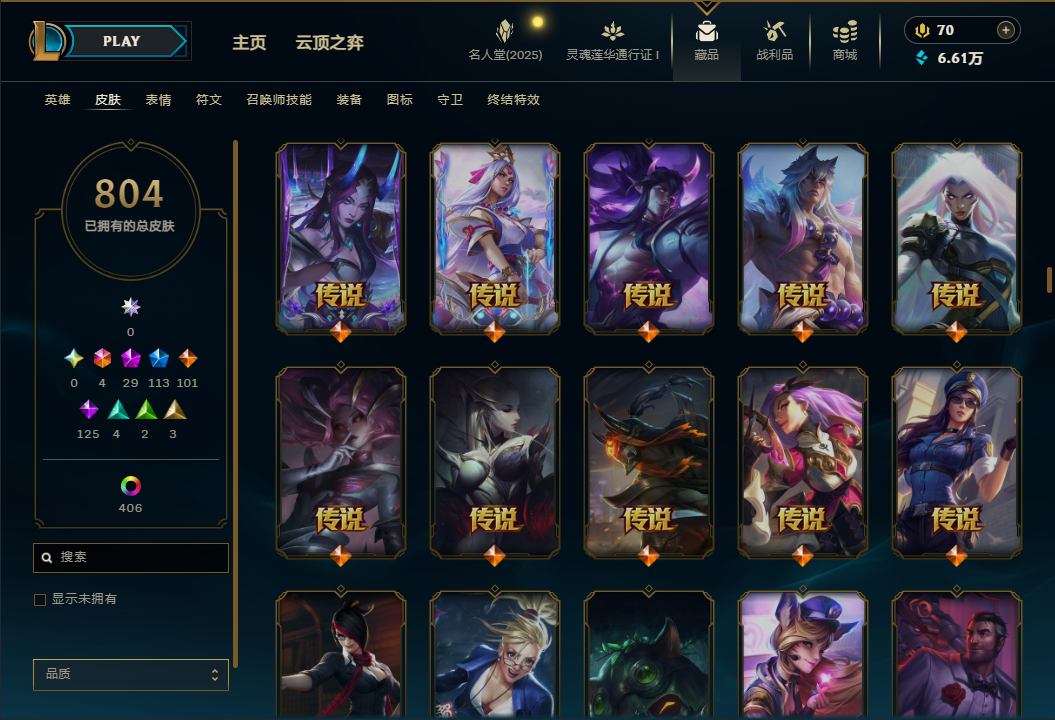Screen dimensions: 1055x720
Task: Go to the 云顶之弈 link
Action: tap(330, 42)
